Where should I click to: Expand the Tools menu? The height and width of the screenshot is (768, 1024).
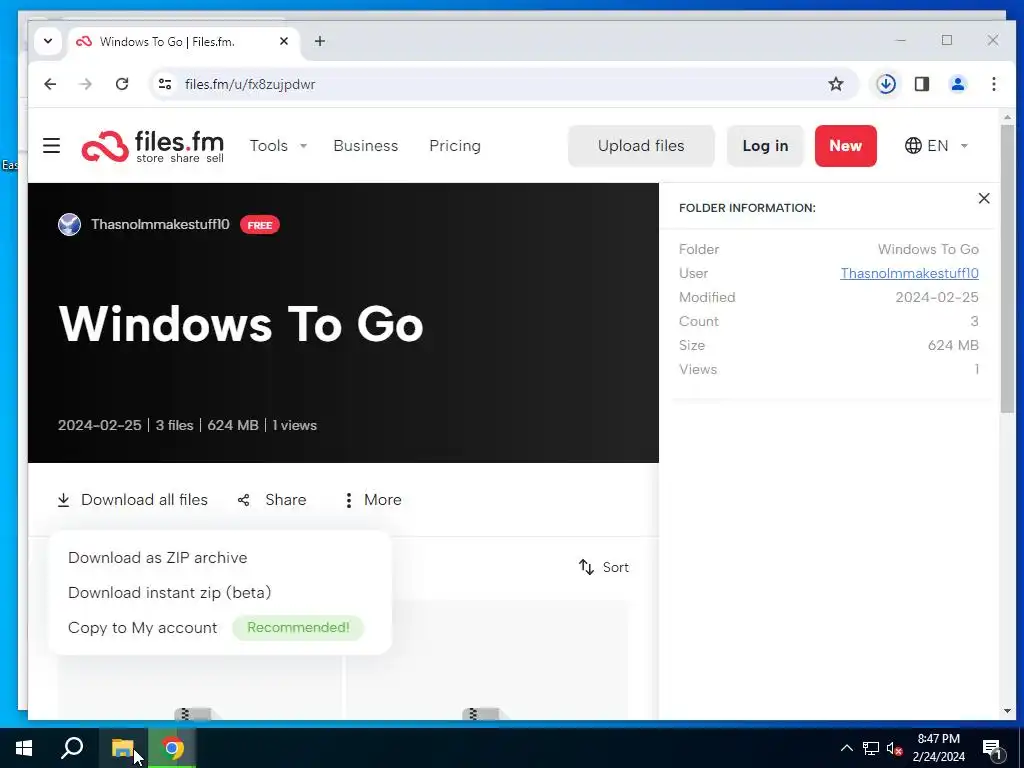(x=278, y=146)
